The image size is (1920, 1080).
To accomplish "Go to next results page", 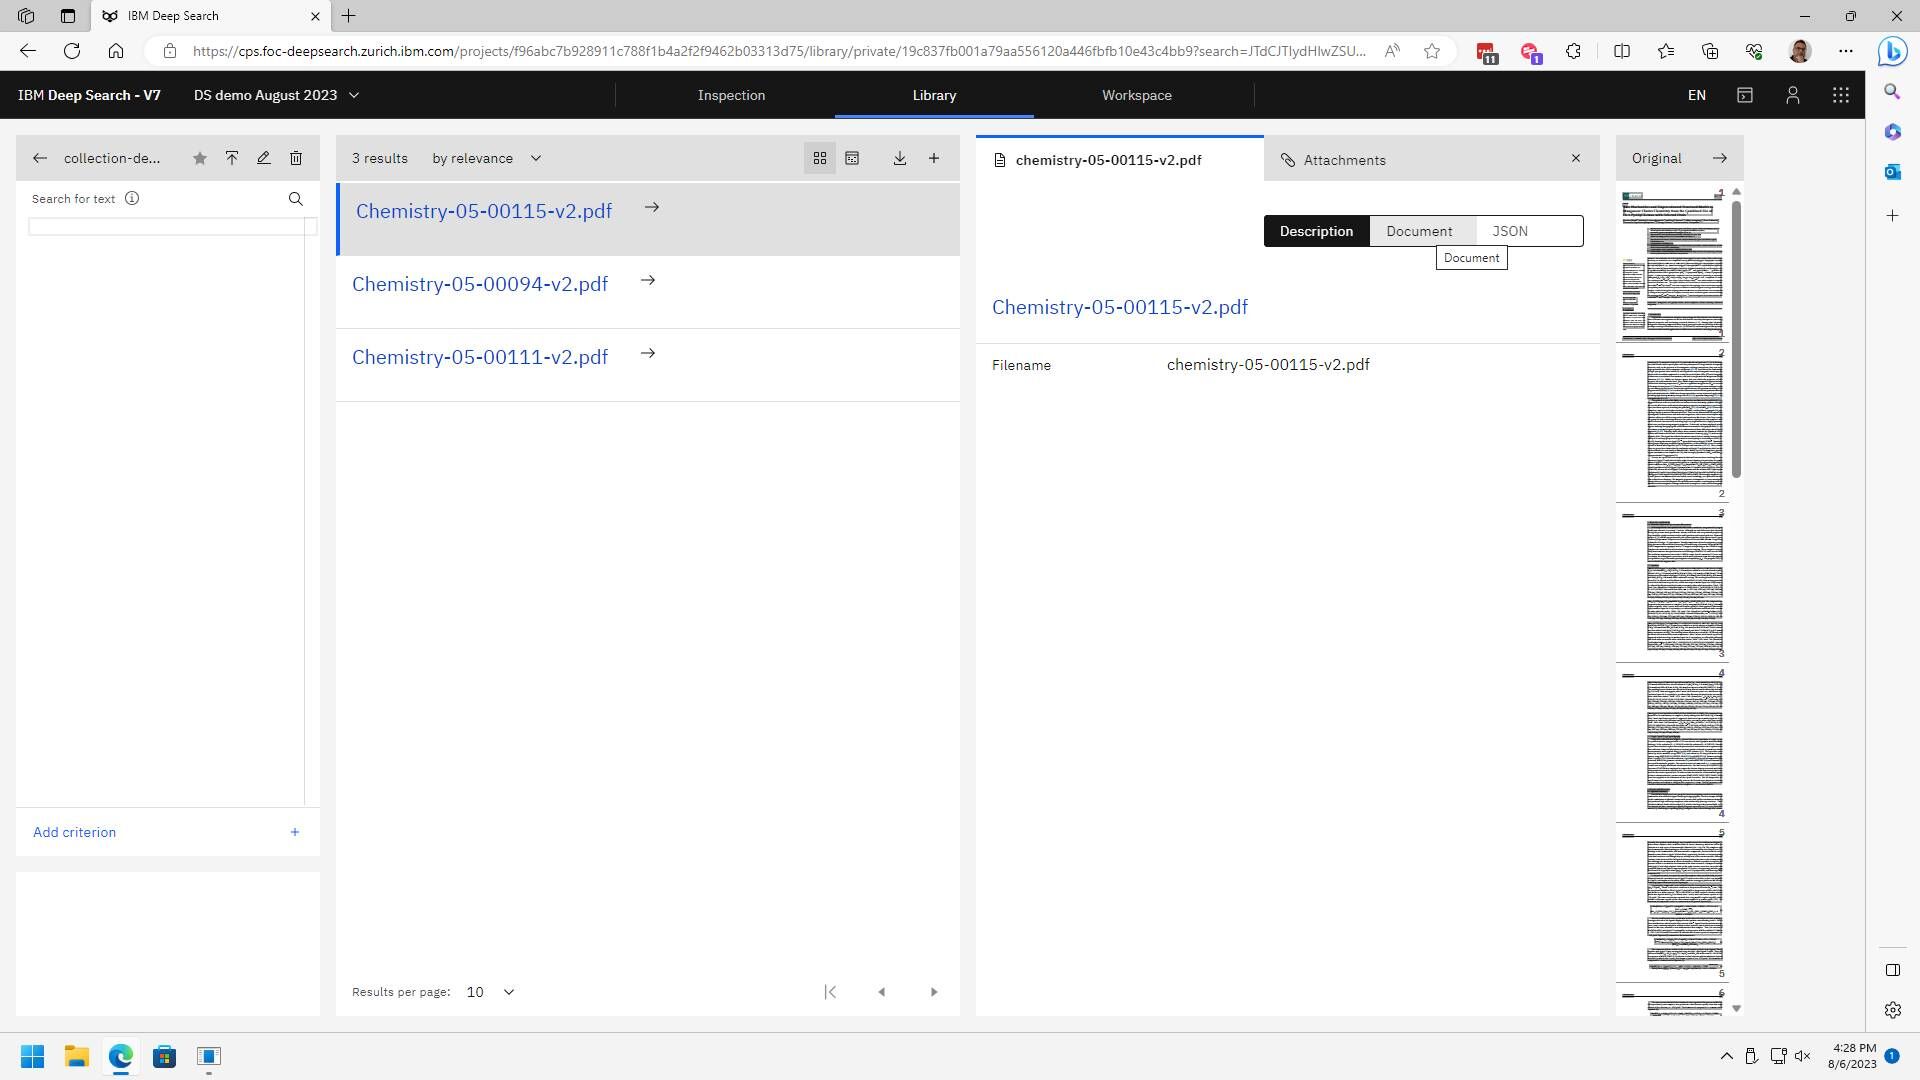I will pos(934,992).
